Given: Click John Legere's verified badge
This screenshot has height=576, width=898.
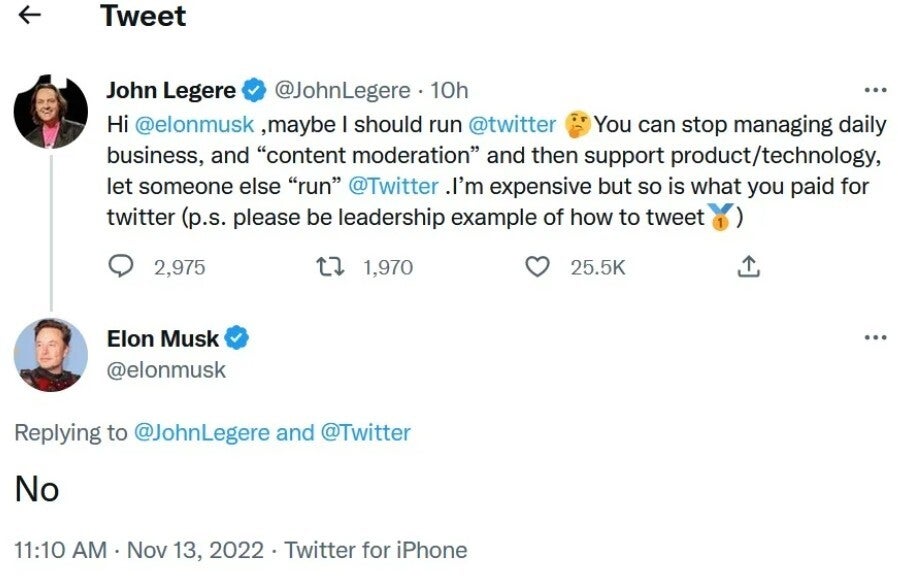Looking at the screenshot, I should pyautogui.click(x=254, y=91).
